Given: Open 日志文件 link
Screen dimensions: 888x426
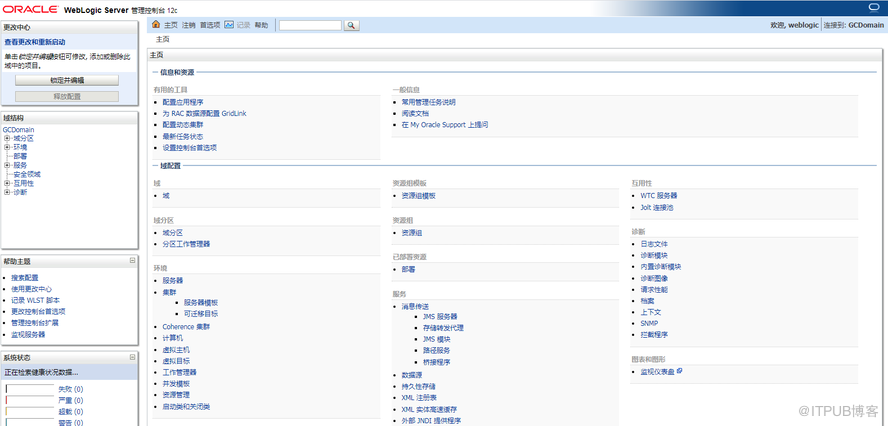Looking at the screenshot, I should (654, 244).
